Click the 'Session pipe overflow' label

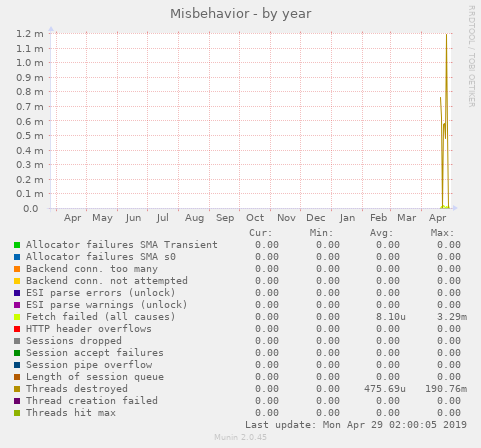[x=89, y=365]
